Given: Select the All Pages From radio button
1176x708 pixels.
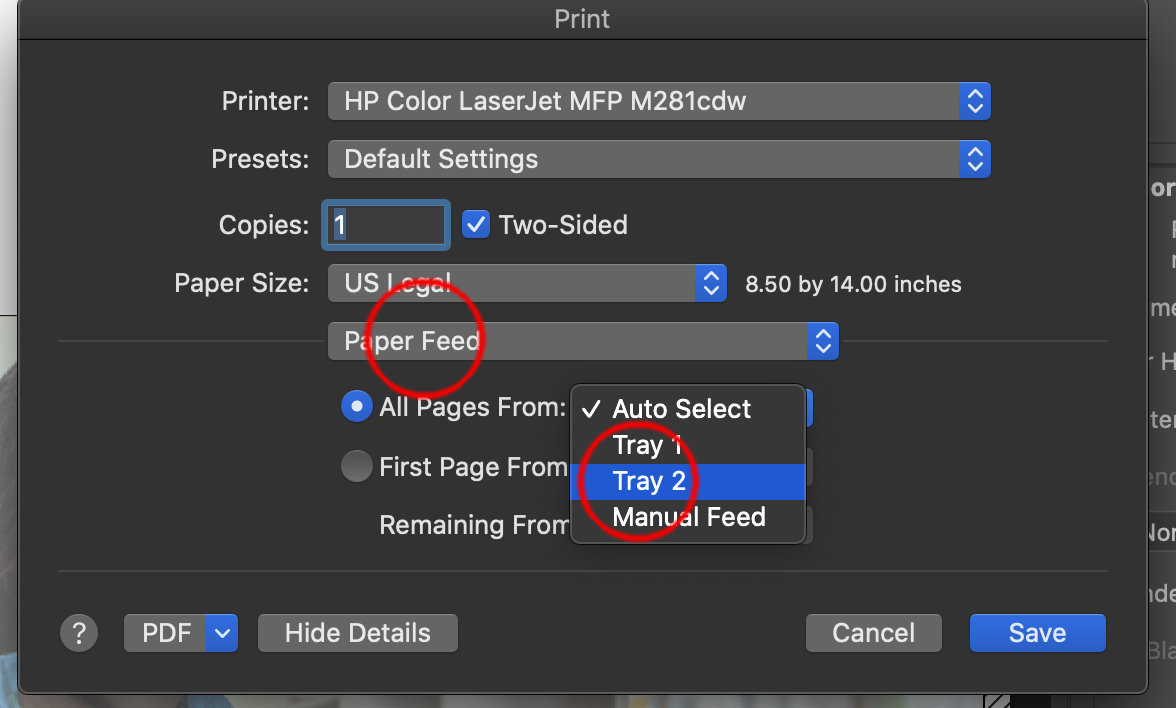Looking at the screenshot, I should click(x=357, y=407).
